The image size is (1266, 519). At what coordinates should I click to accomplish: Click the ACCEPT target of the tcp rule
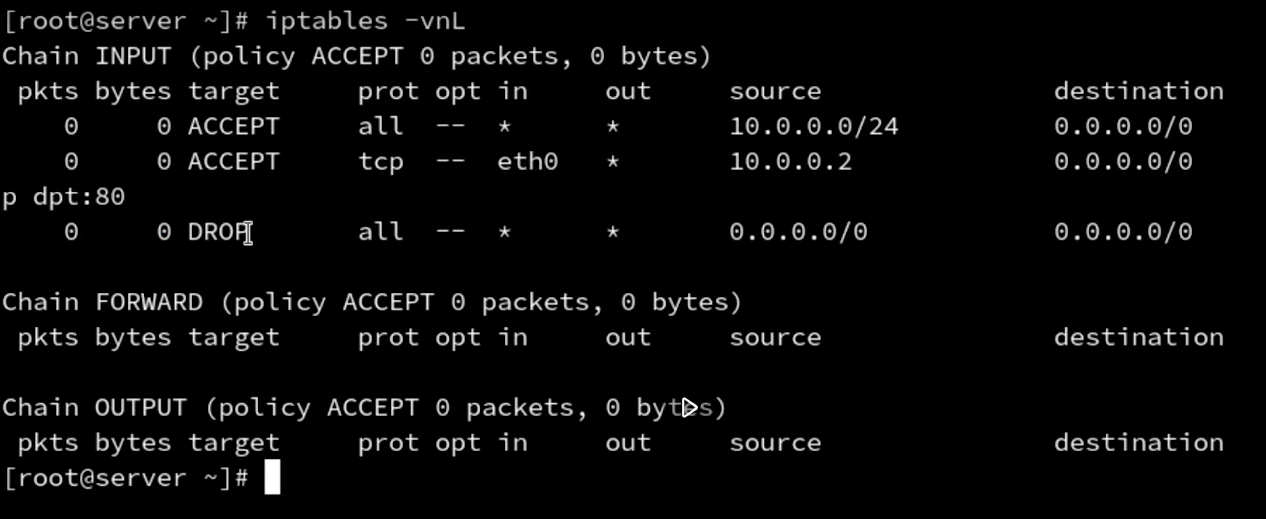233,162
